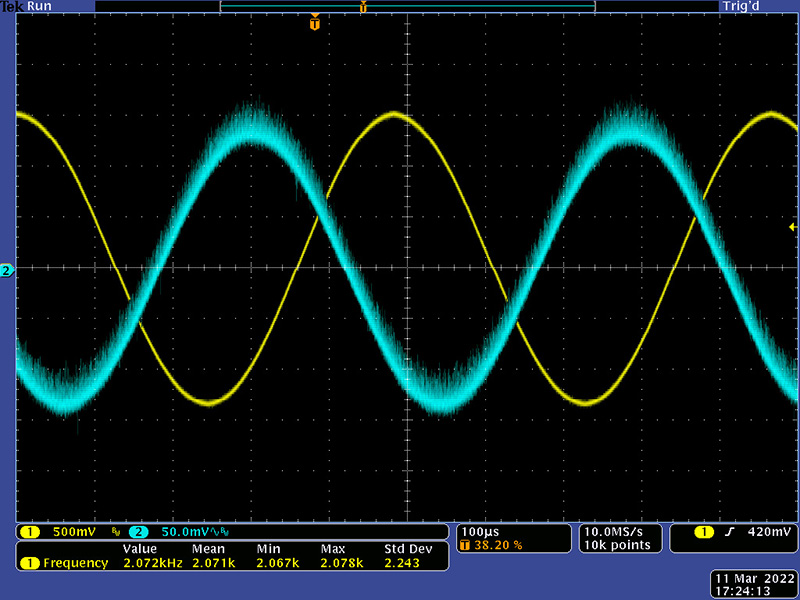800x600 pixels.
Task: Click the trigger rising edge slope icon
Action: point(730,532)
